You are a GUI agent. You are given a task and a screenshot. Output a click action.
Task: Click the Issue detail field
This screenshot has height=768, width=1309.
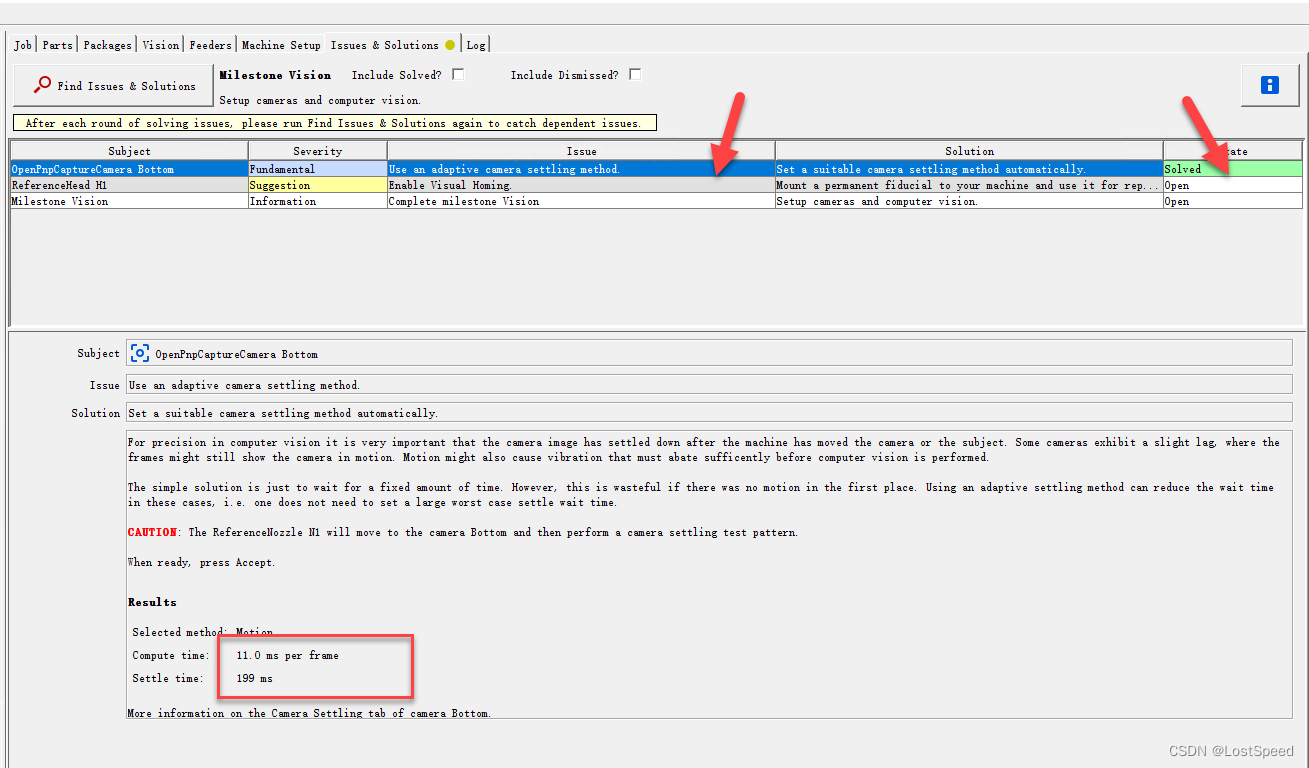(709, 385)
